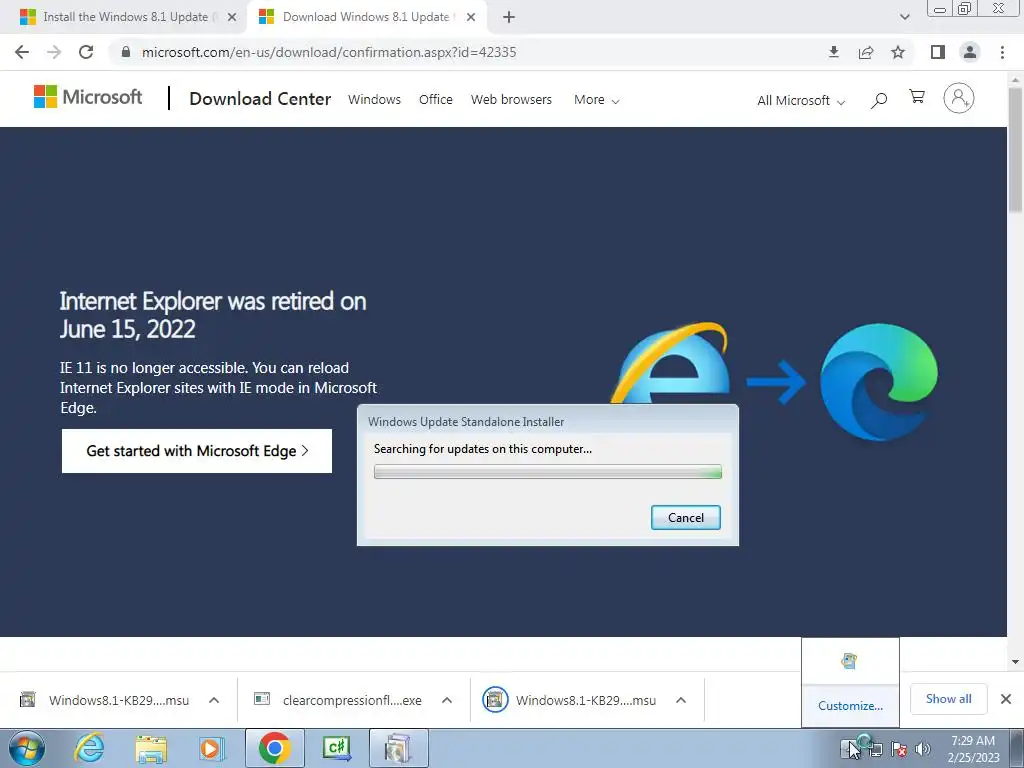Viewport: 1024px width, 768px height.
Task: Open the Windows menu item
Action: click(374, 99)
